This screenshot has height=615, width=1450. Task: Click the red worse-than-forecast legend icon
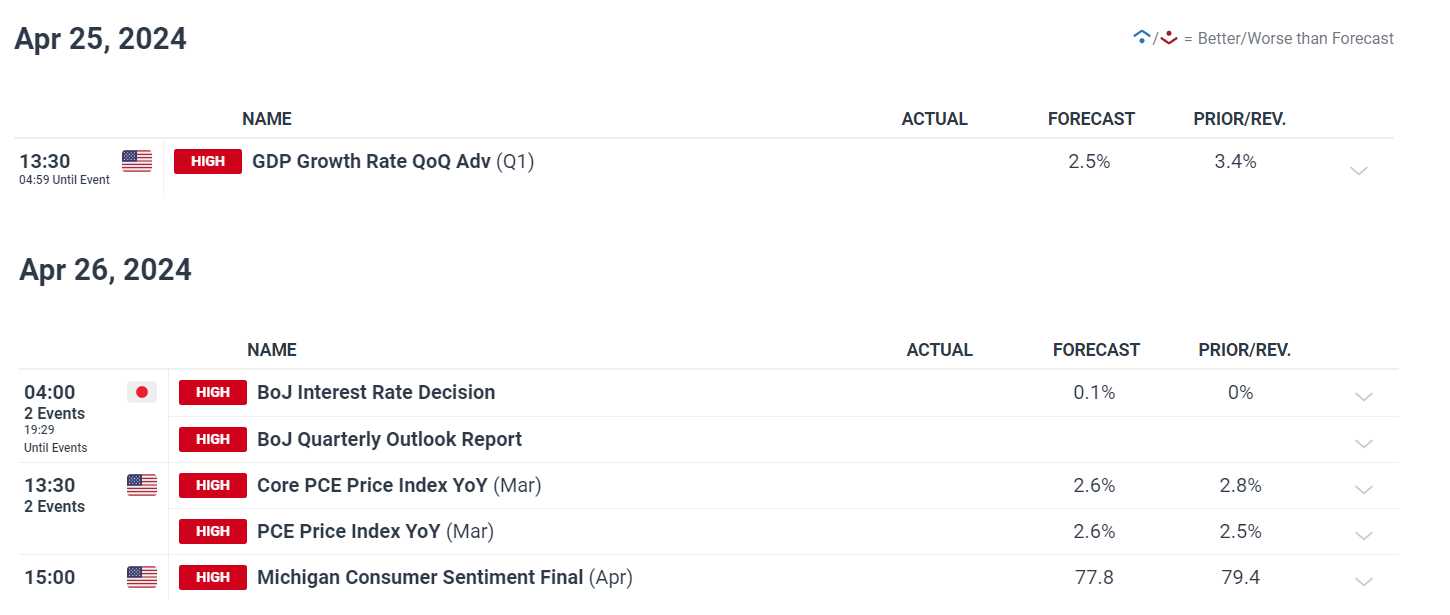point(1168,37)
